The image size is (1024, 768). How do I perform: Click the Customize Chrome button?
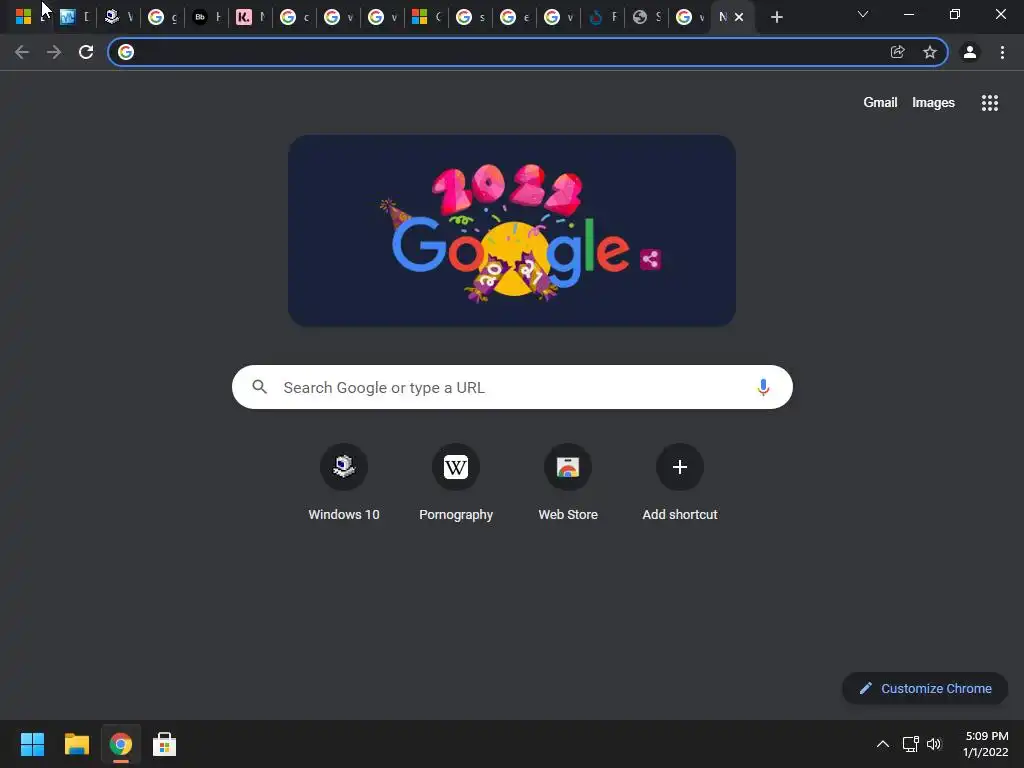pyautogui.click(x=925, y=688)
